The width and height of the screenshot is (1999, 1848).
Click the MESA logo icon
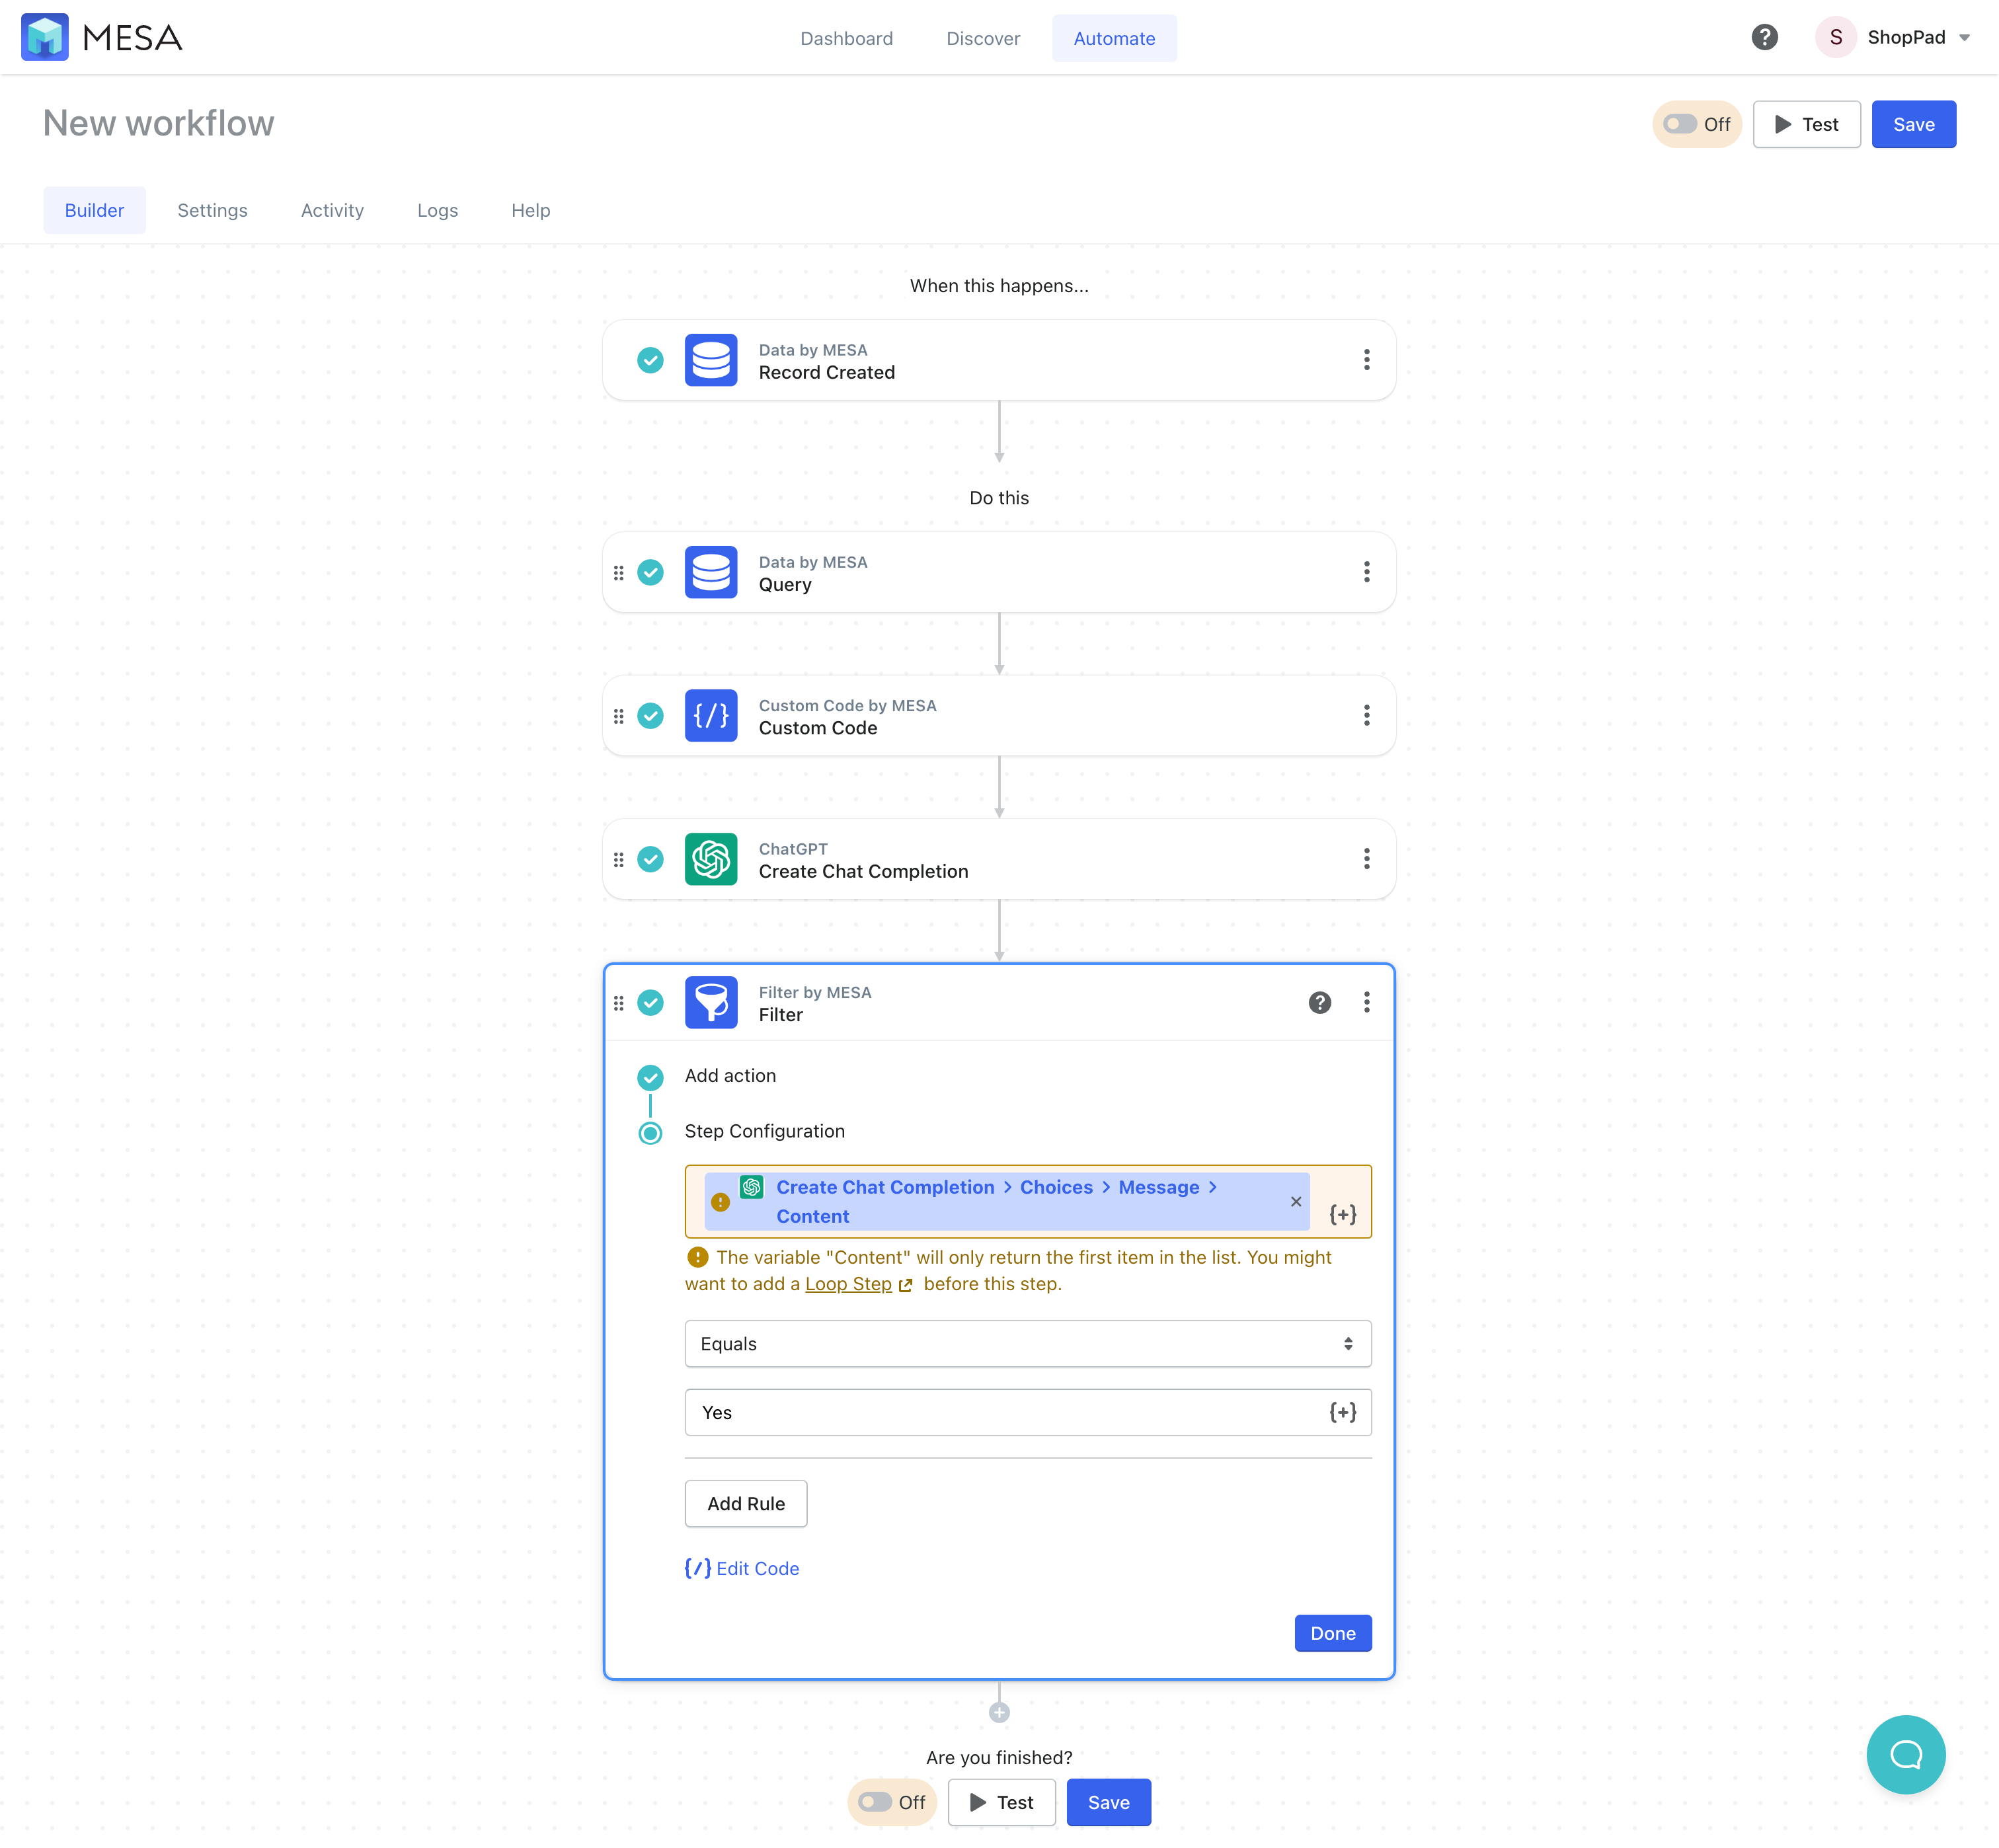pos(44,37)
